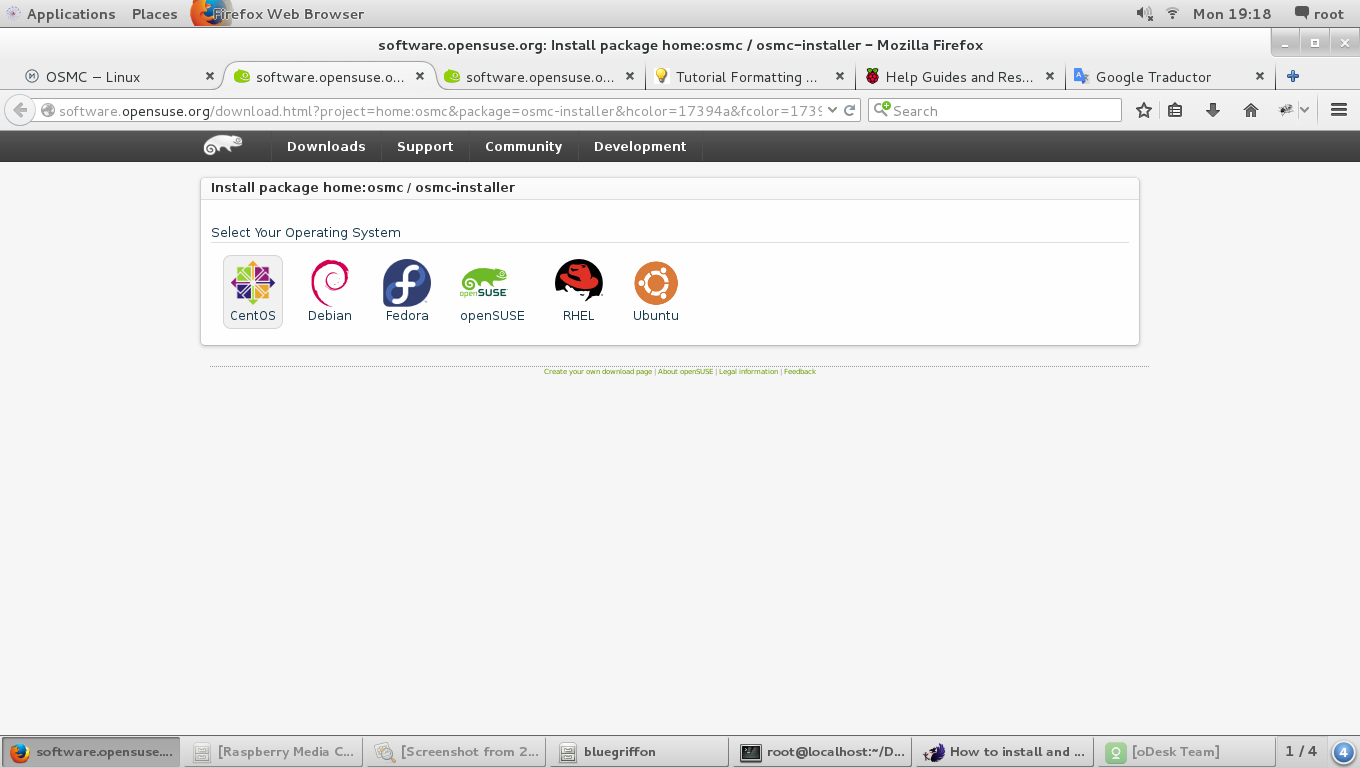The image size is (1360, 768).
Task: Open the root user menu
Action: (x=1319, y=14)
